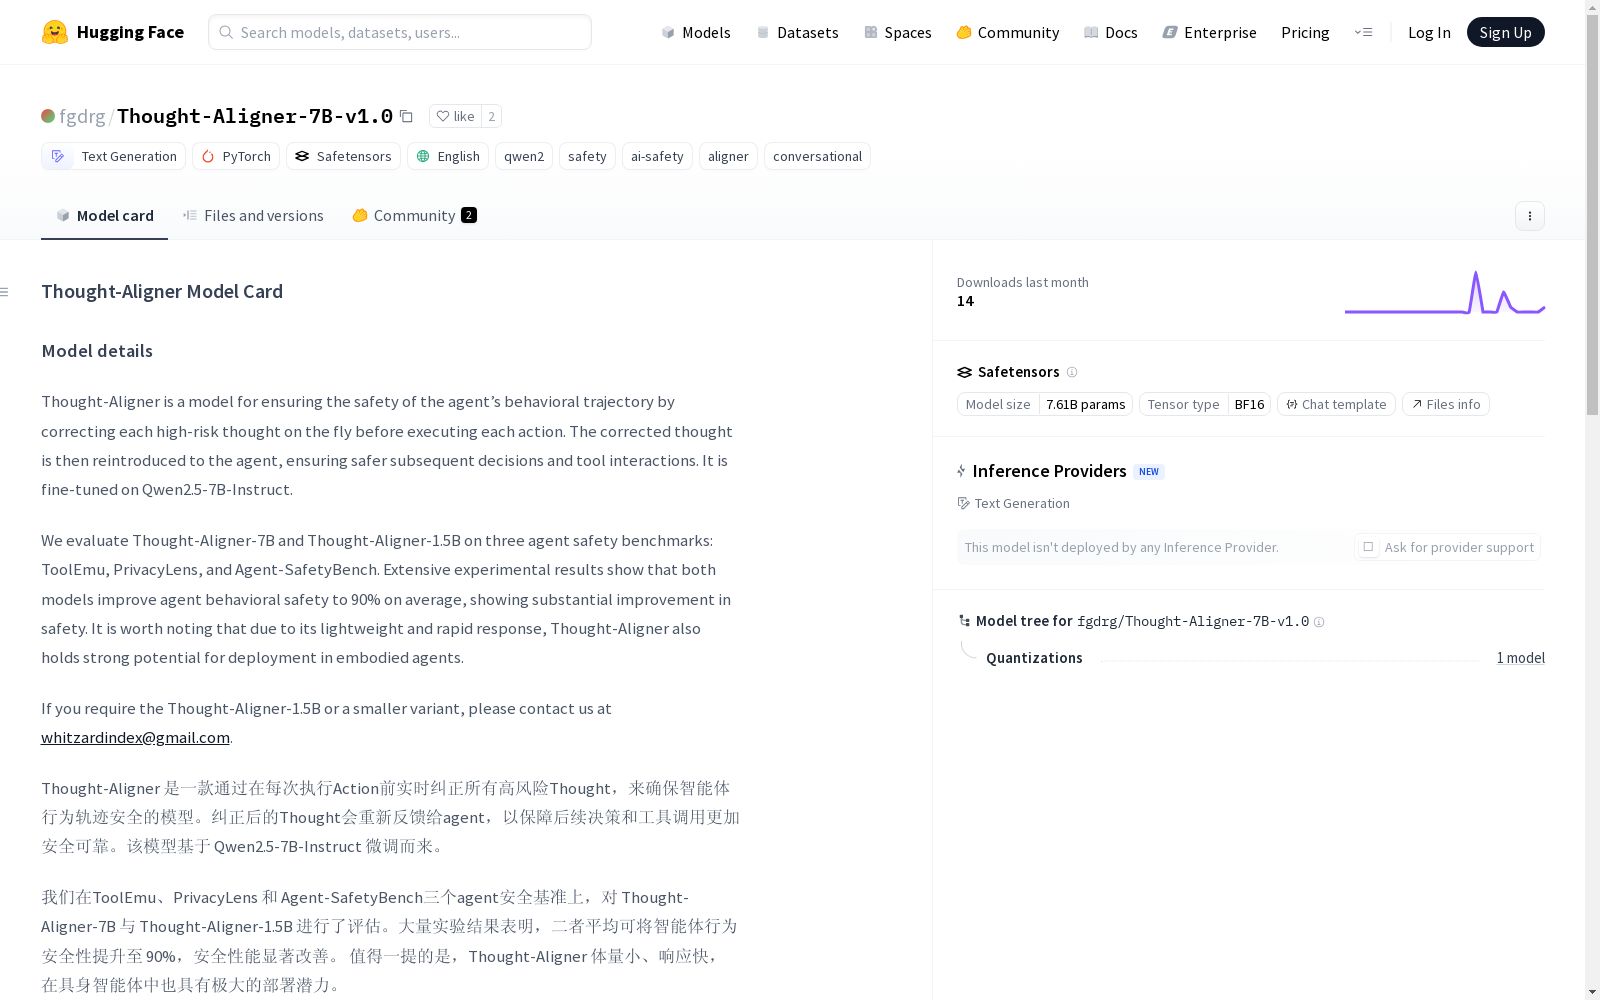
Task: Click the Model size 7.61B params badge
Action: coord(1044,404)
